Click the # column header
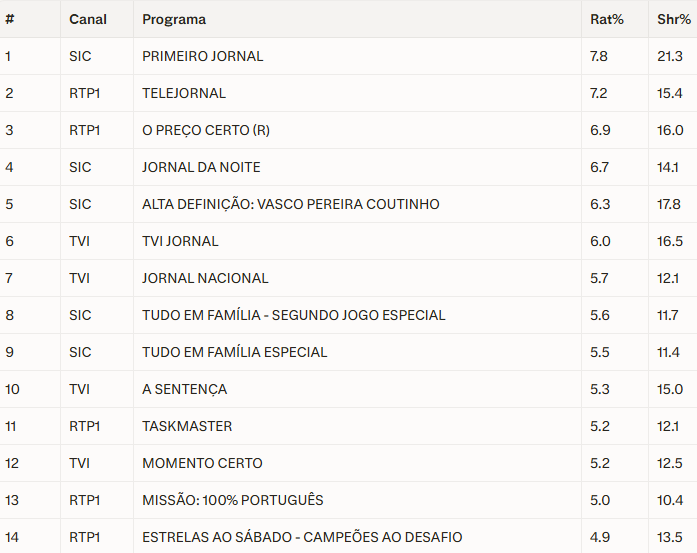 pos(10,19)
